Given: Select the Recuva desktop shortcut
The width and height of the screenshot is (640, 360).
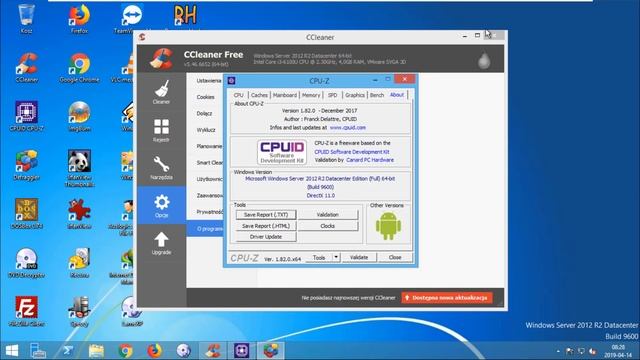Looking at the screenshot, I should 79,263.
